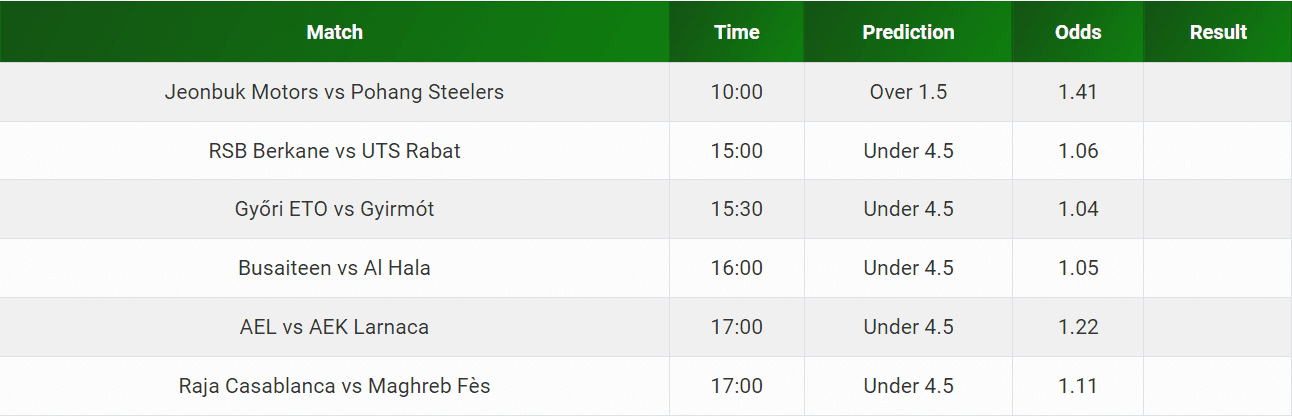
Task: Click odds value 1.11
Action: pyautogui.click(x=1078, y=386)
